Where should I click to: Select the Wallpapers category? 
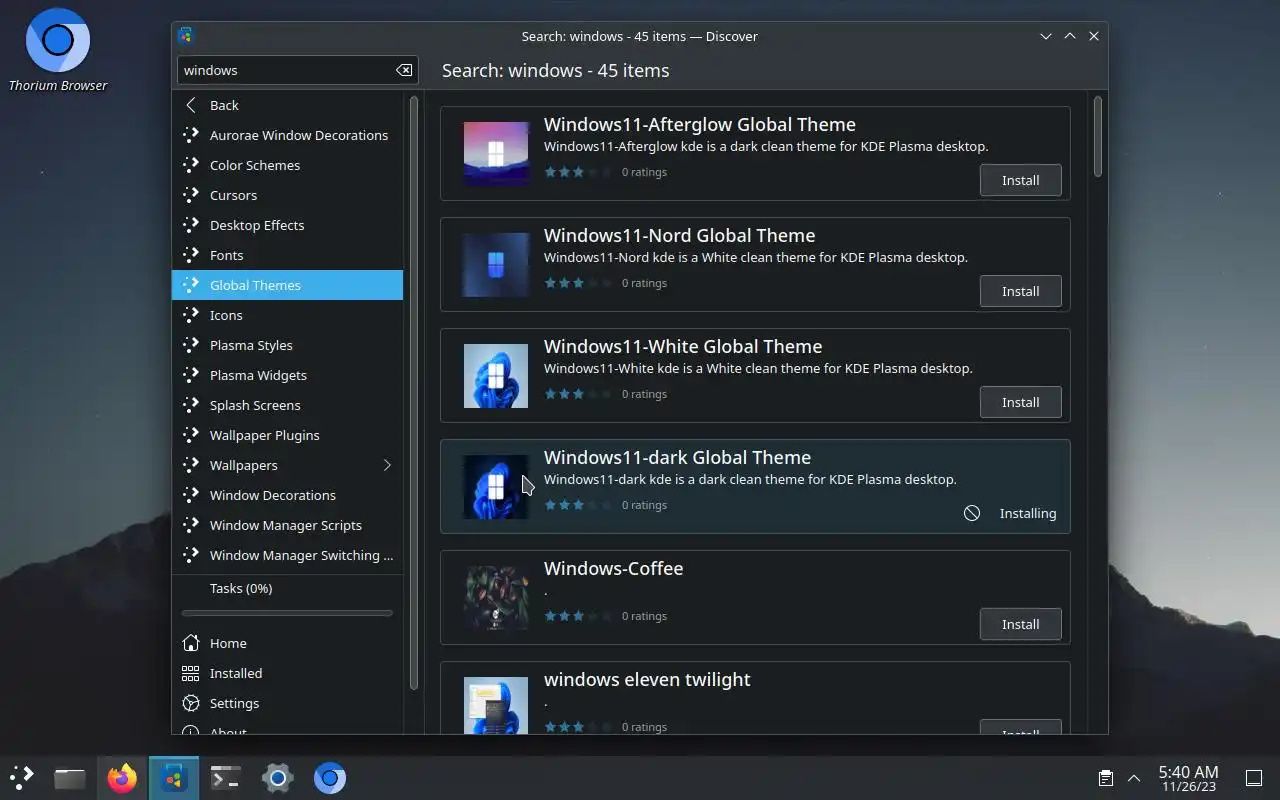[x=287, y=465]
